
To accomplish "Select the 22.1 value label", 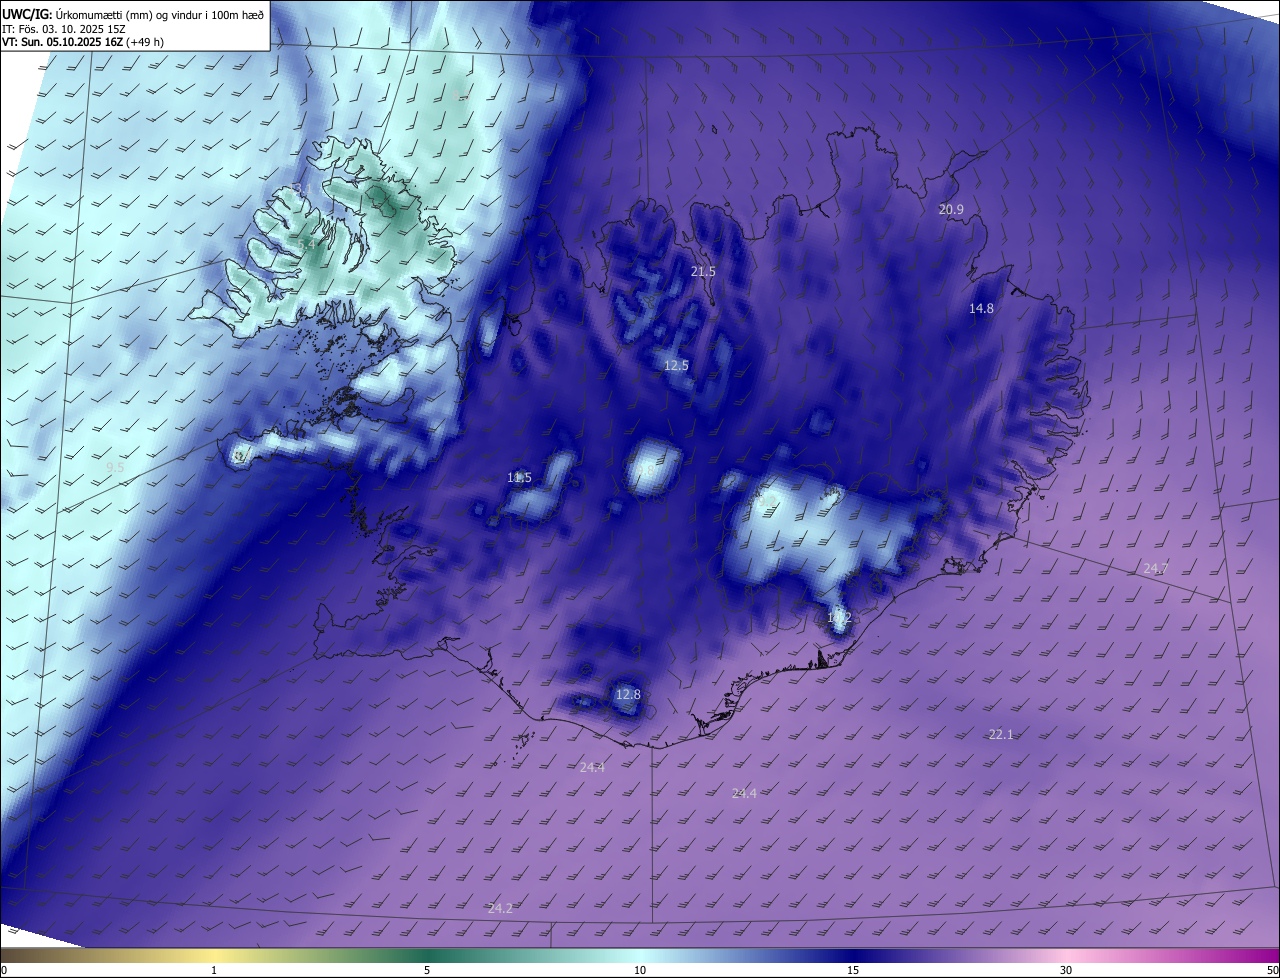I will coord(1001,735).
